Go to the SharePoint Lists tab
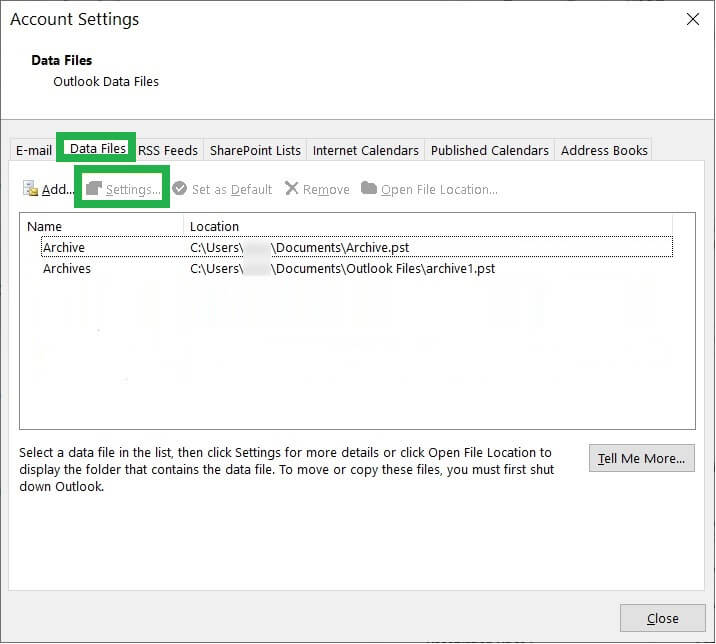 pos(255,150)
